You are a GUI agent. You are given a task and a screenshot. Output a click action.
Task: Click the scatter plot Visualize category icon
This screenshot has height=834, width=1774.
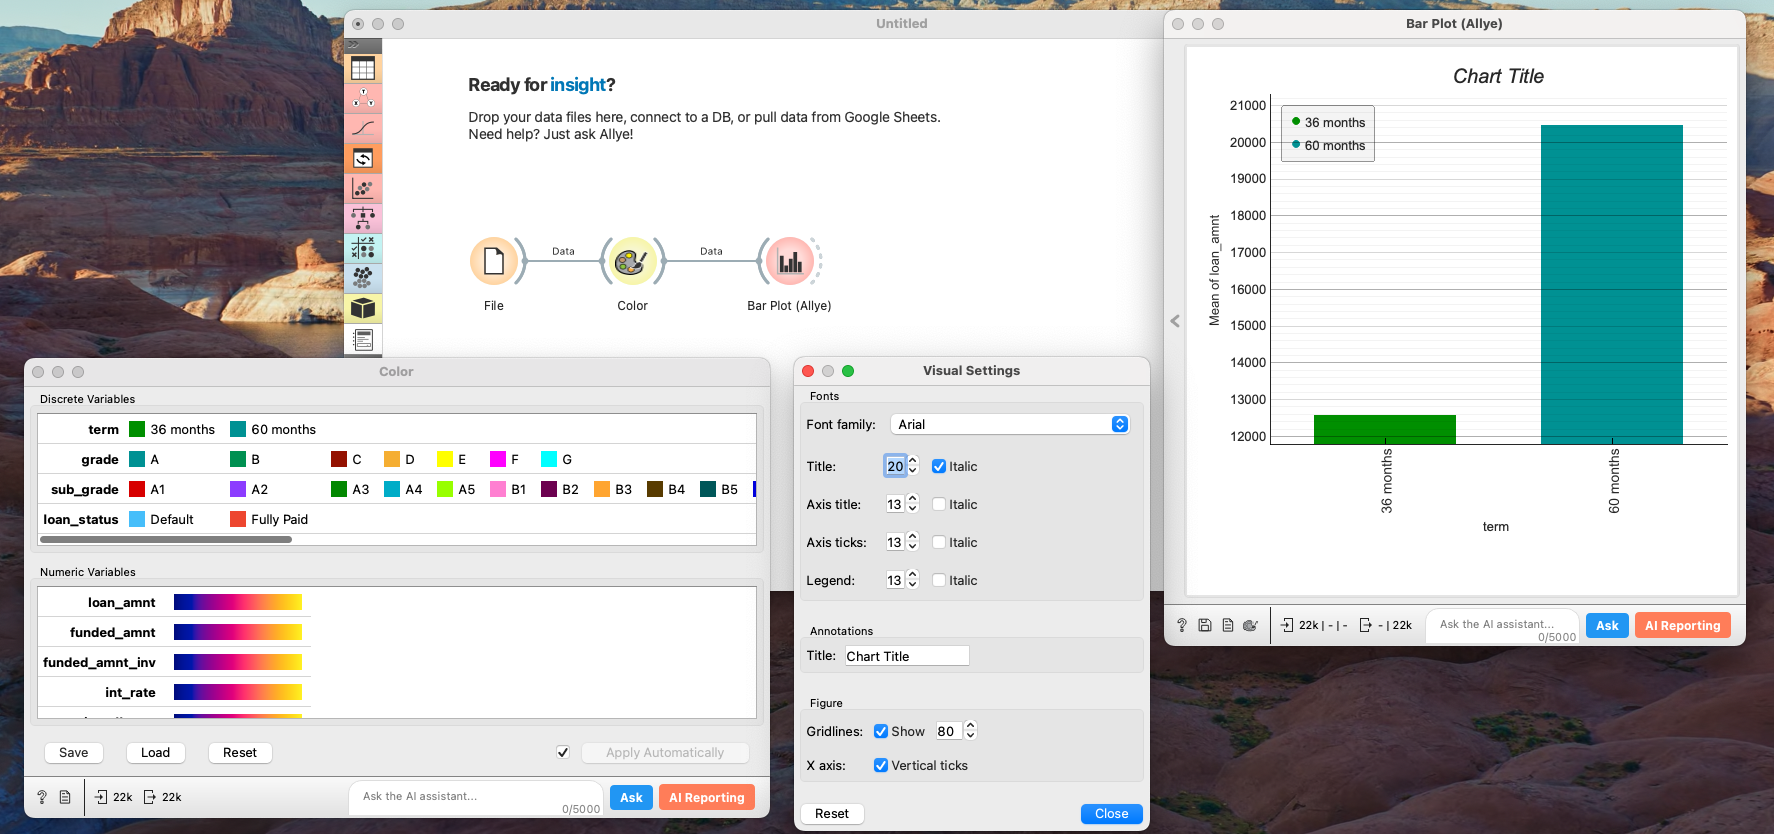363,188
